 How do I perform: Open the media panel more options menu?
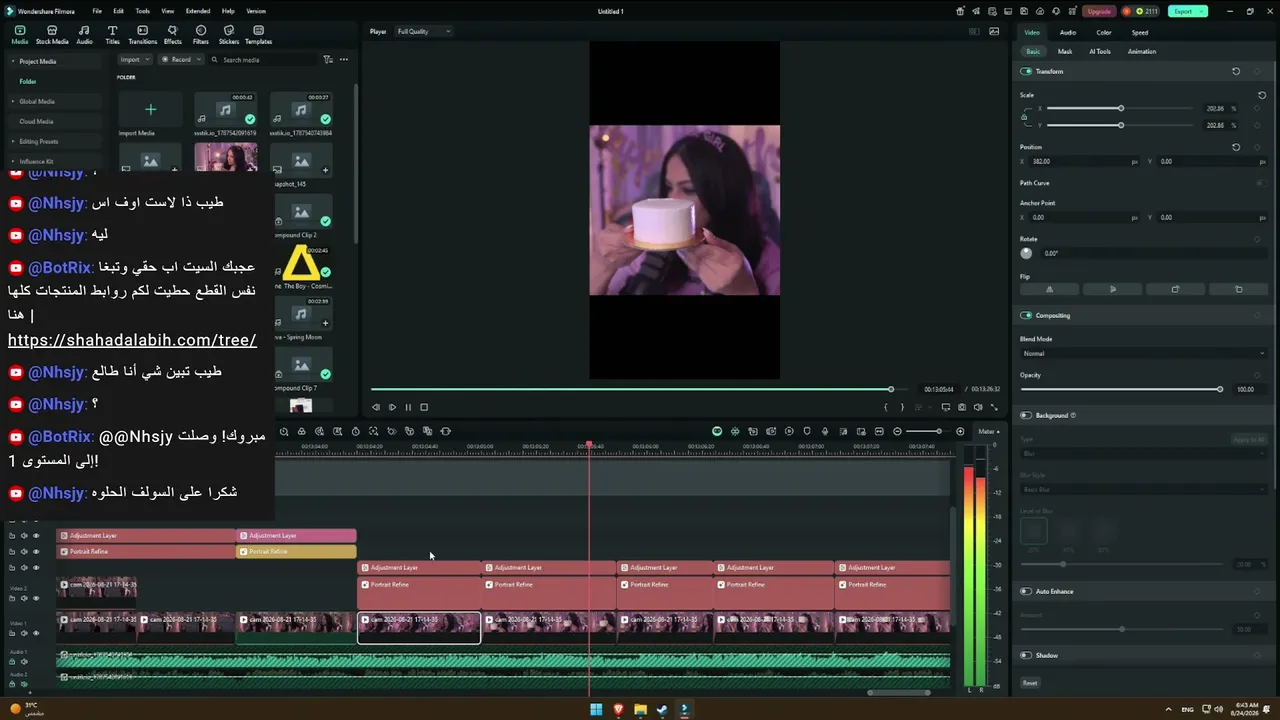tap(344, 60)
